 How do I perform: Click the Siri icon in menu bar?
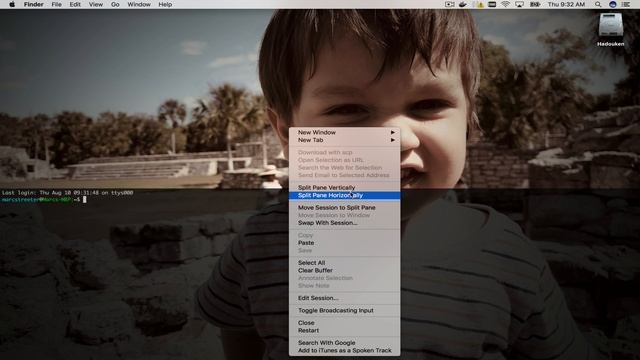click(612, 4)
